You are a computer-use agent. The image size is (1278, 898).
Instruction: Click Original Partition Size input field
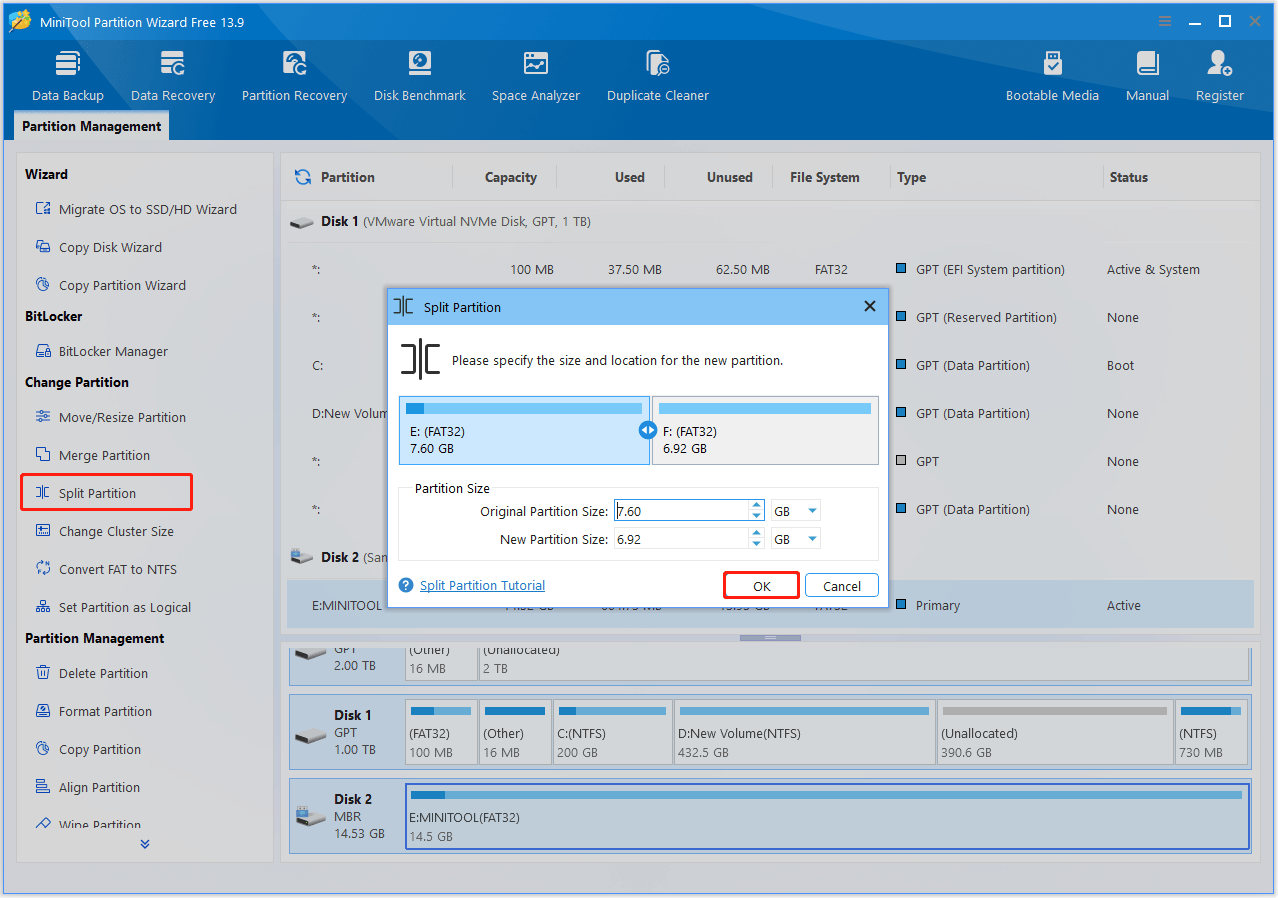[x=682, y=511]
